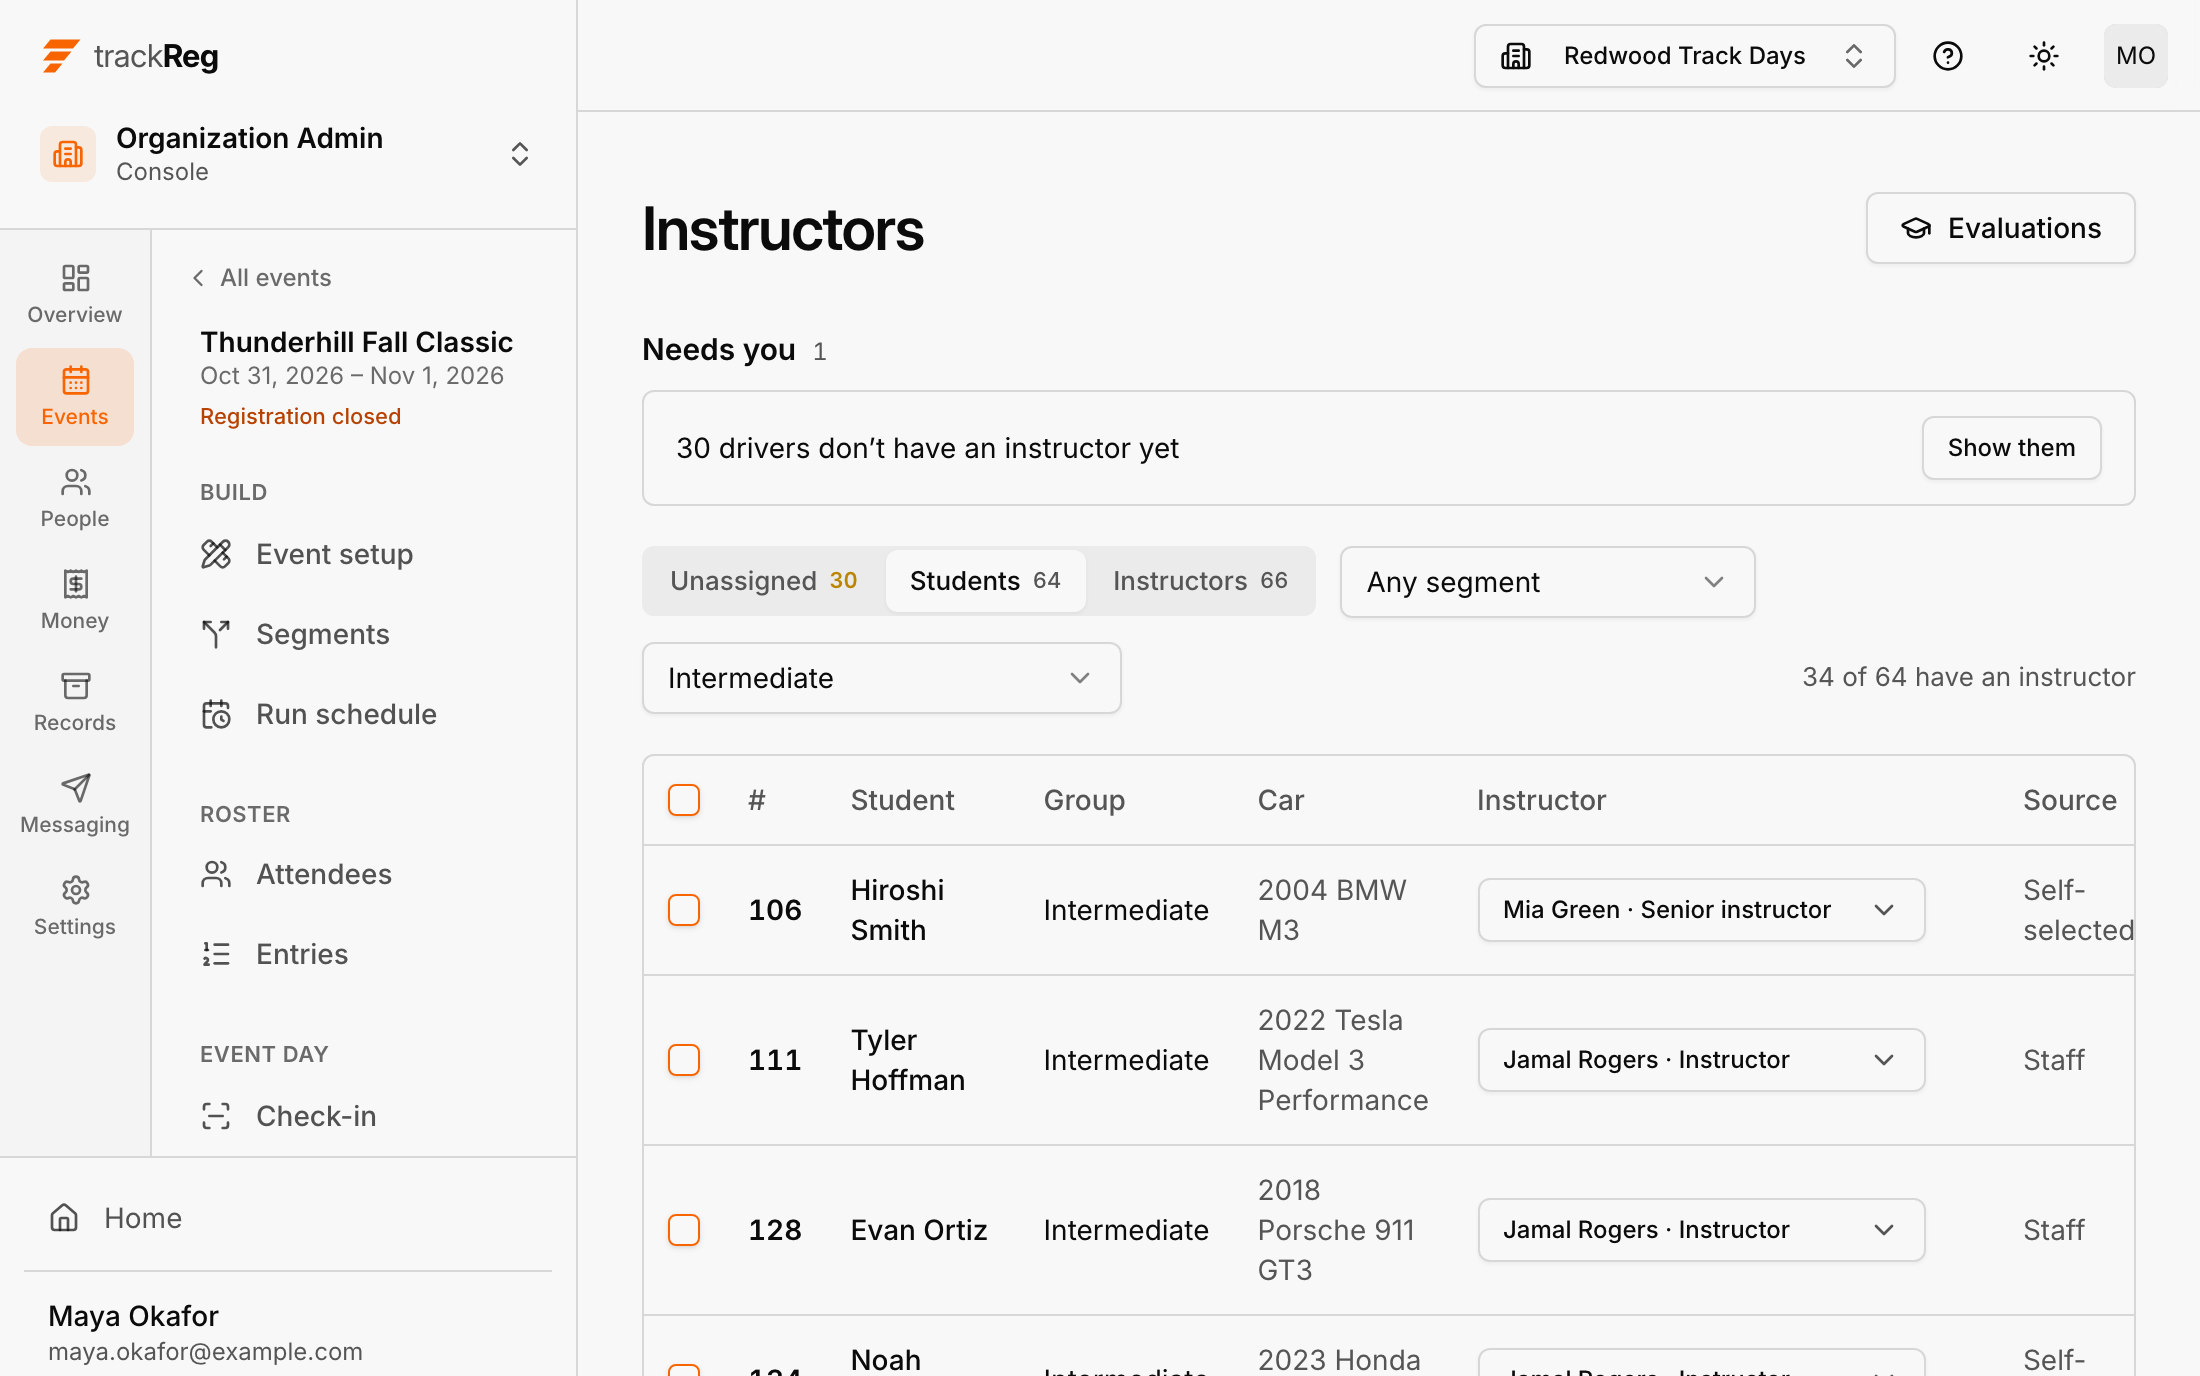Change Hiroshi Smith's instructor Mia Green
The height and width of the screenshot is (1376, 2200).
1701,910
